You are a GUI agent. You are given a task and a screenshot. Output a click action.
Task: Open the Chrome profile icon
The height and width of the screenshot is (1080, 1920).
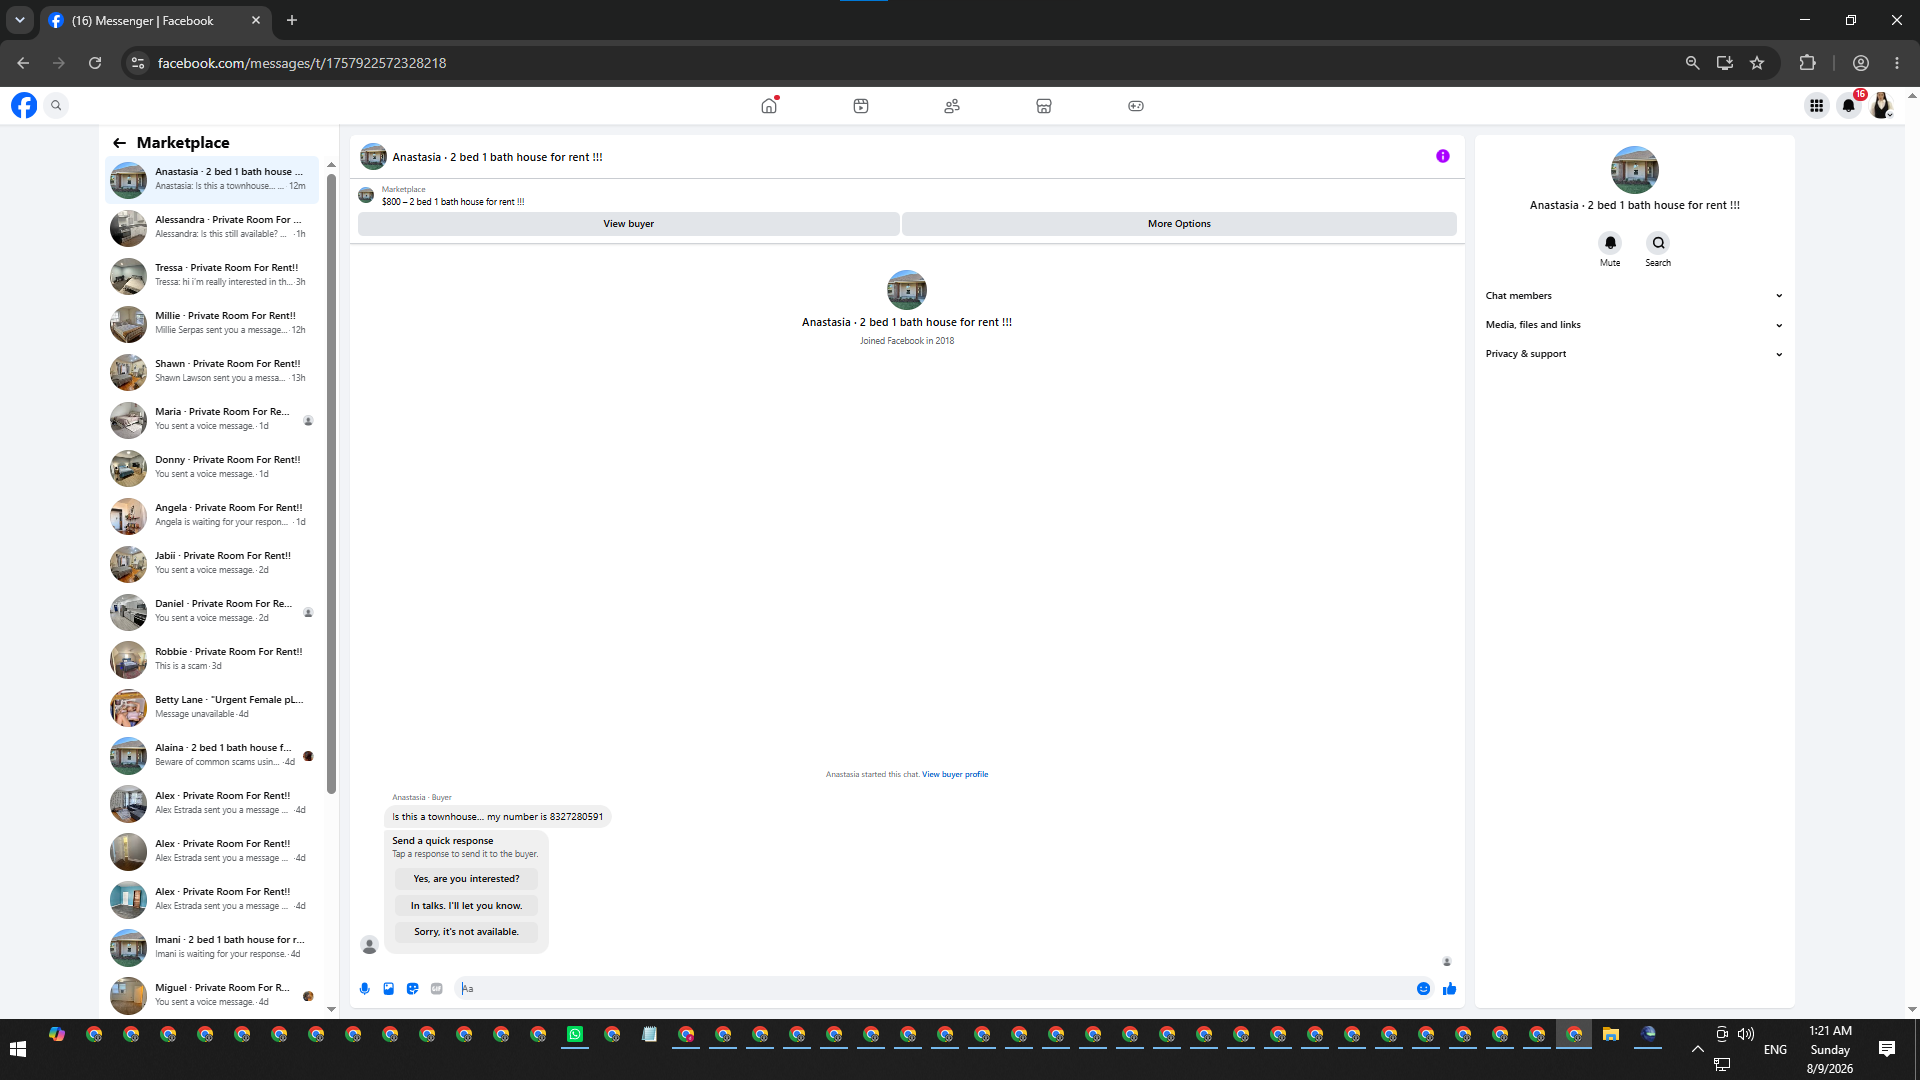coord(1861,63)
